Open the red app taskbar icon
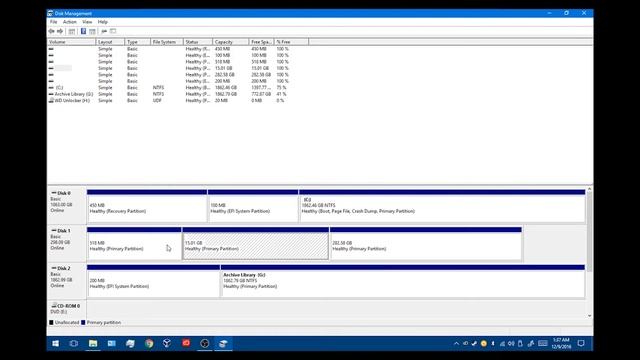The image size is (640, 360). coord(186,344)
